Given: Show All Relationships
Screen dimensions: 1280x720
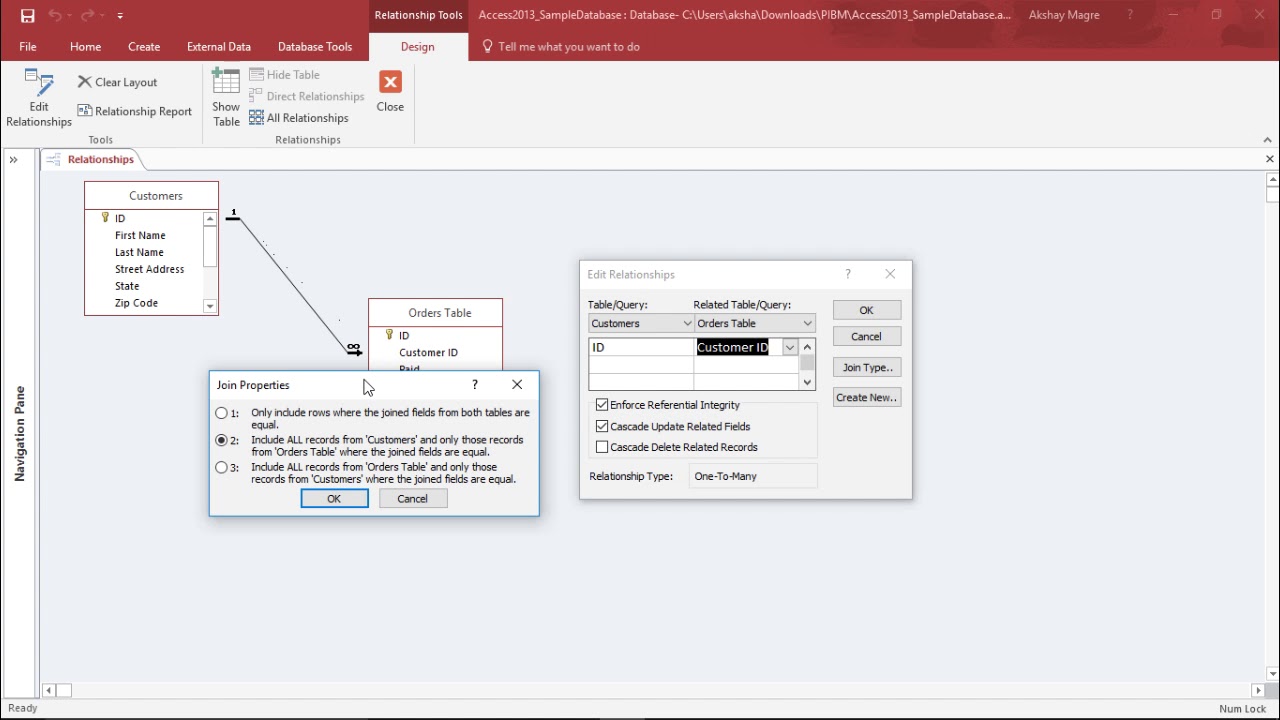Looking at the screenshot, I should click(299, 118).
